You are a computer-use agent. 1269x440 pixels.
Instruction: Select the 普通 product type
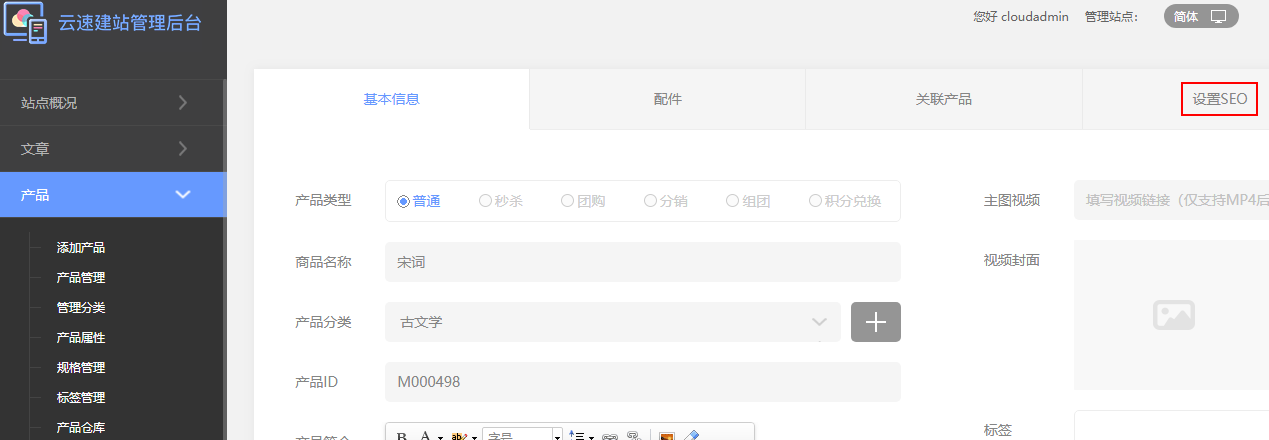click(419, 201)
